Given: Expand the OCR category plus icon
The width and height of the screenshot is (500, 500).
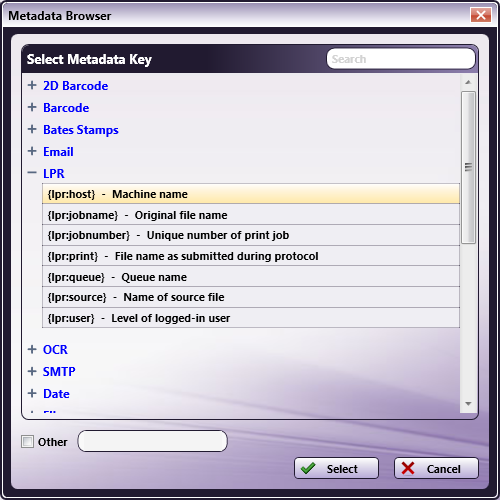Looking at the screenshot, I should pyautogui.click(x=32, y=349).
